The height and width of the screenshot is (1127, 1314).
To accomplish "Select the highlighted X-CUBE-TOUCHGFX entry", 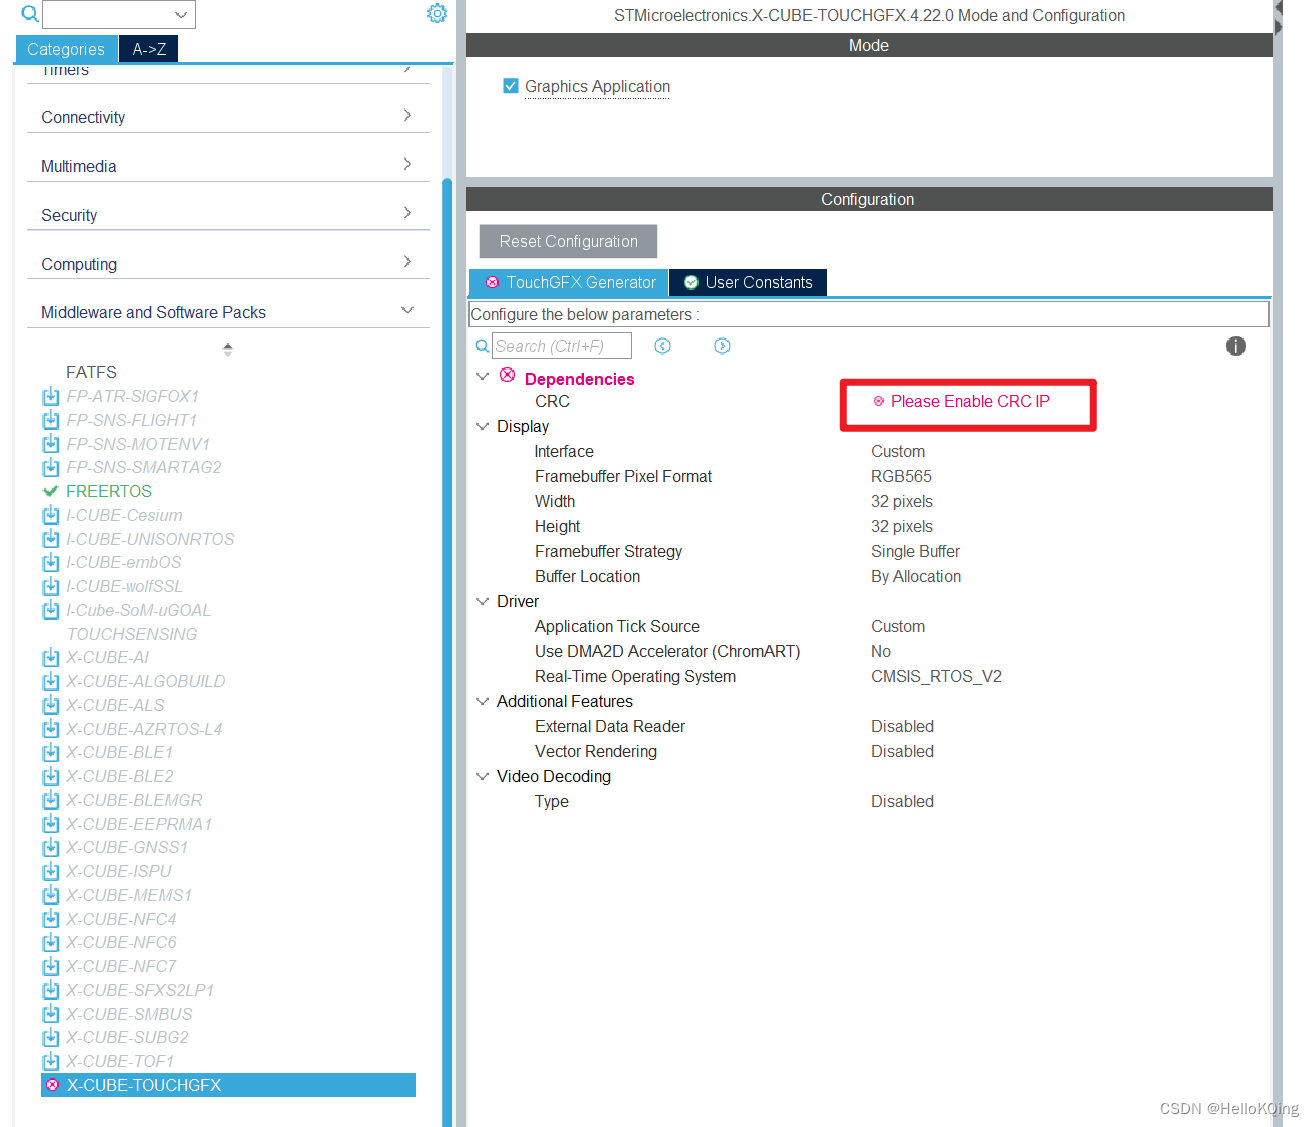I will (228, 1085).
